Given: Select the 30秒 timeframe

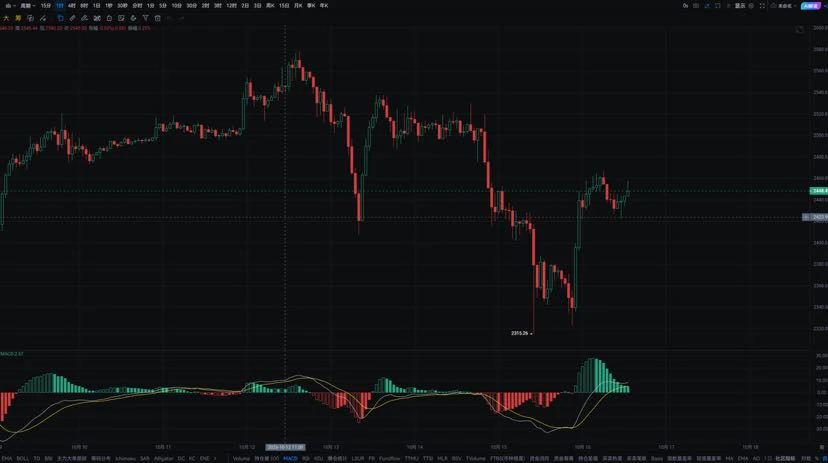Looking at the screenshot, I should [122, 5].
